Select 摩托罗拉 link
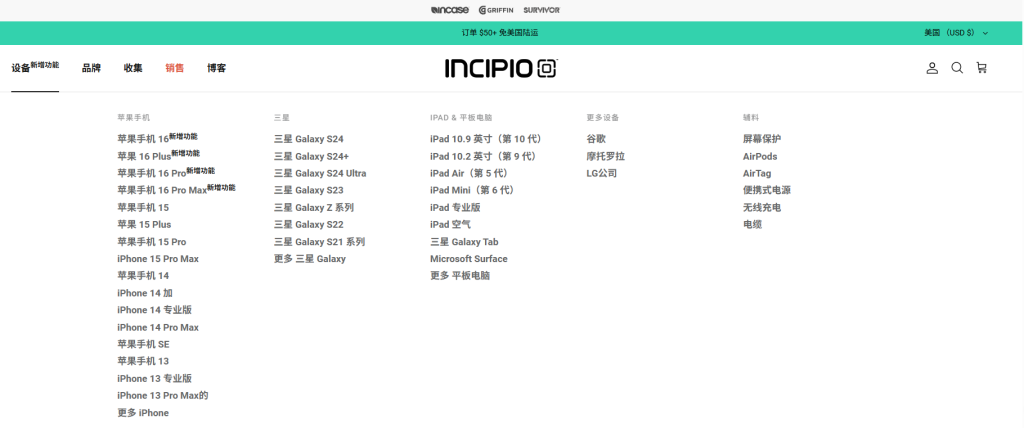The height and width of the screenshot is (428, 1024). pyautogui.click(x=606, y=156)
